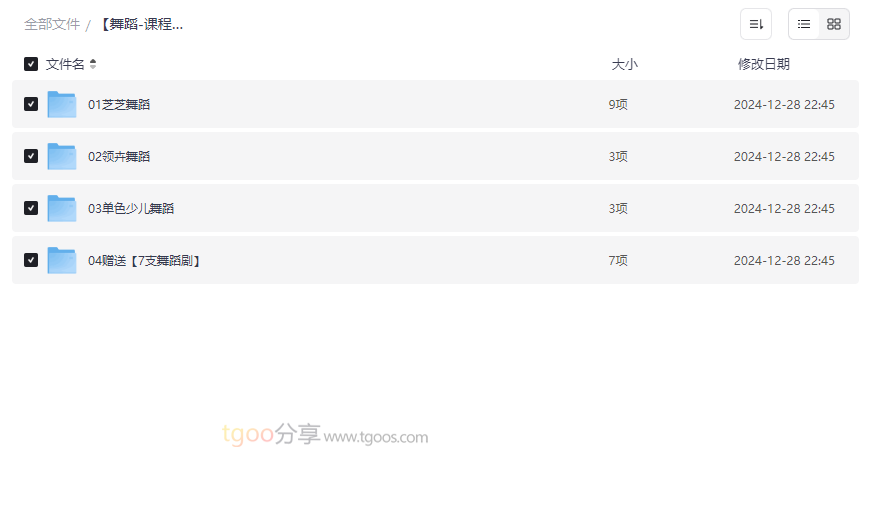This screenshot has width=874, height=514.
Task: Uncheck the 01芝芝舞蹈 row checkbox
Action: click(31, 104)
